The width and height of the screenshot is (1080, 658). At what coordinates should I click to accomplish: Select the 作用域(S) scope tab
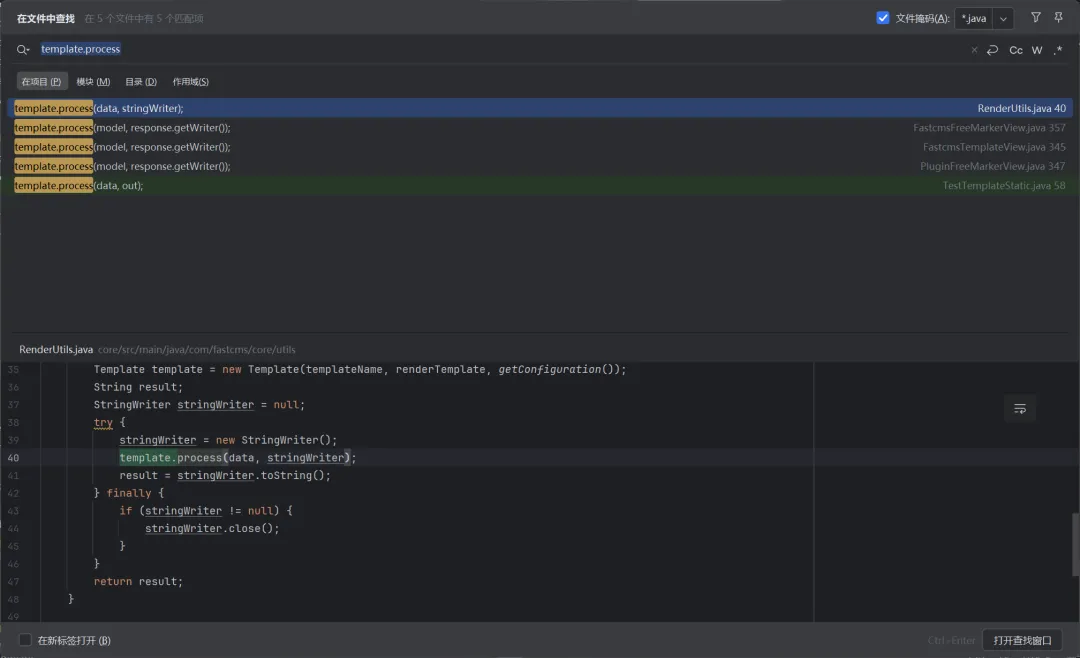pos(190,82)
